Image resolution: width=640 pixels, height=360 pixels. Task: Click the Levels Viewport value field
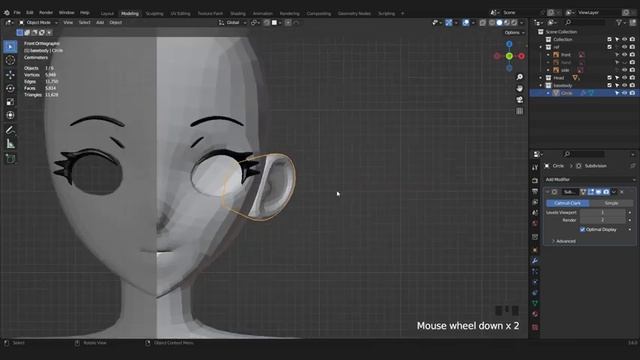[602, 213]
